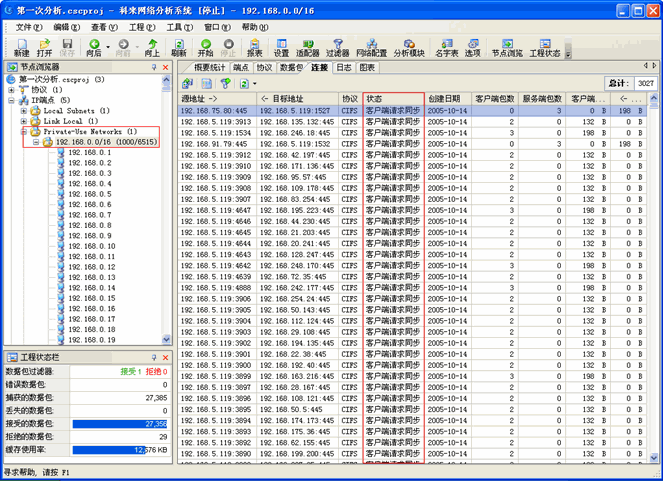Screen dimensions: 663x481
Task: Start capture with the 开始 icon
Action: (205, 47)
